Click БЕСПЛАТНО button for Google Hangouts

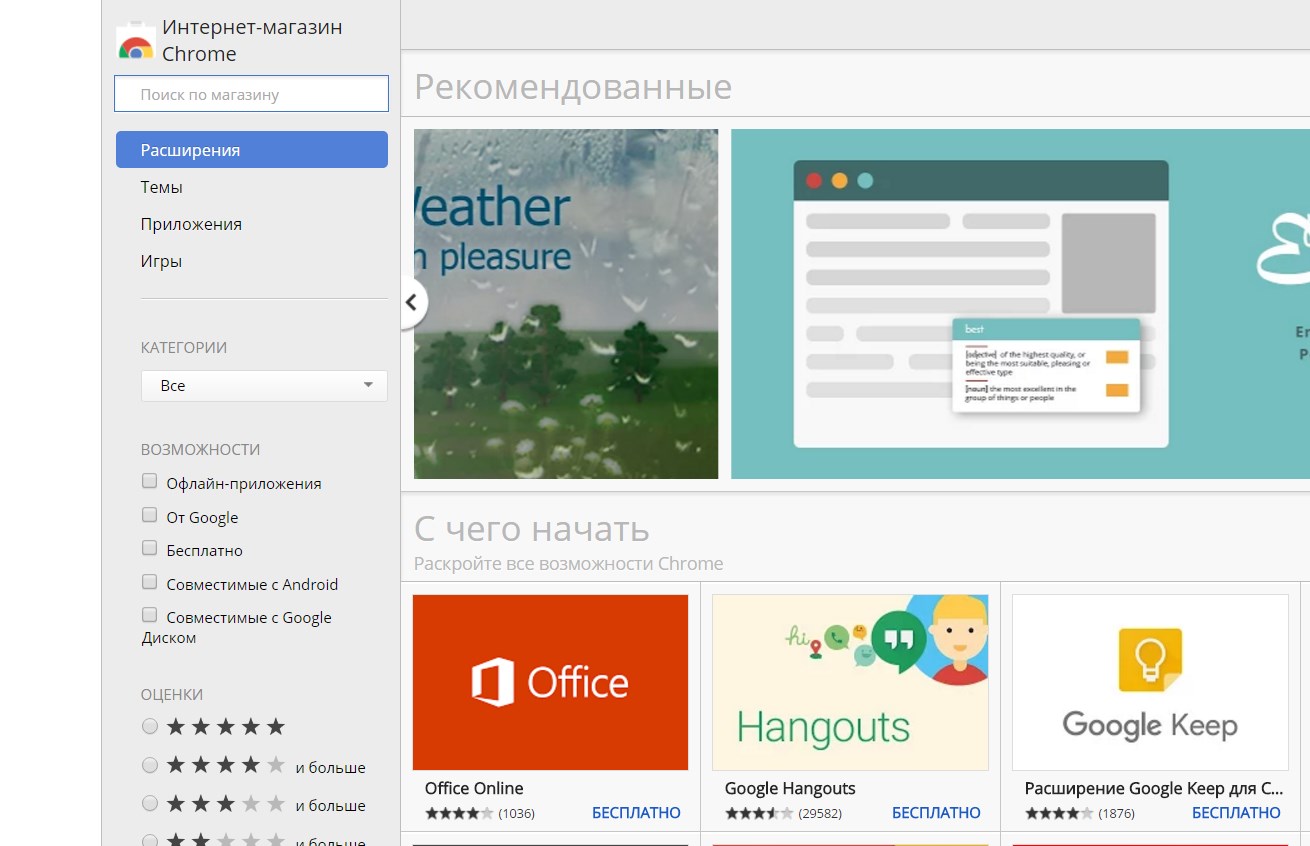936,813
